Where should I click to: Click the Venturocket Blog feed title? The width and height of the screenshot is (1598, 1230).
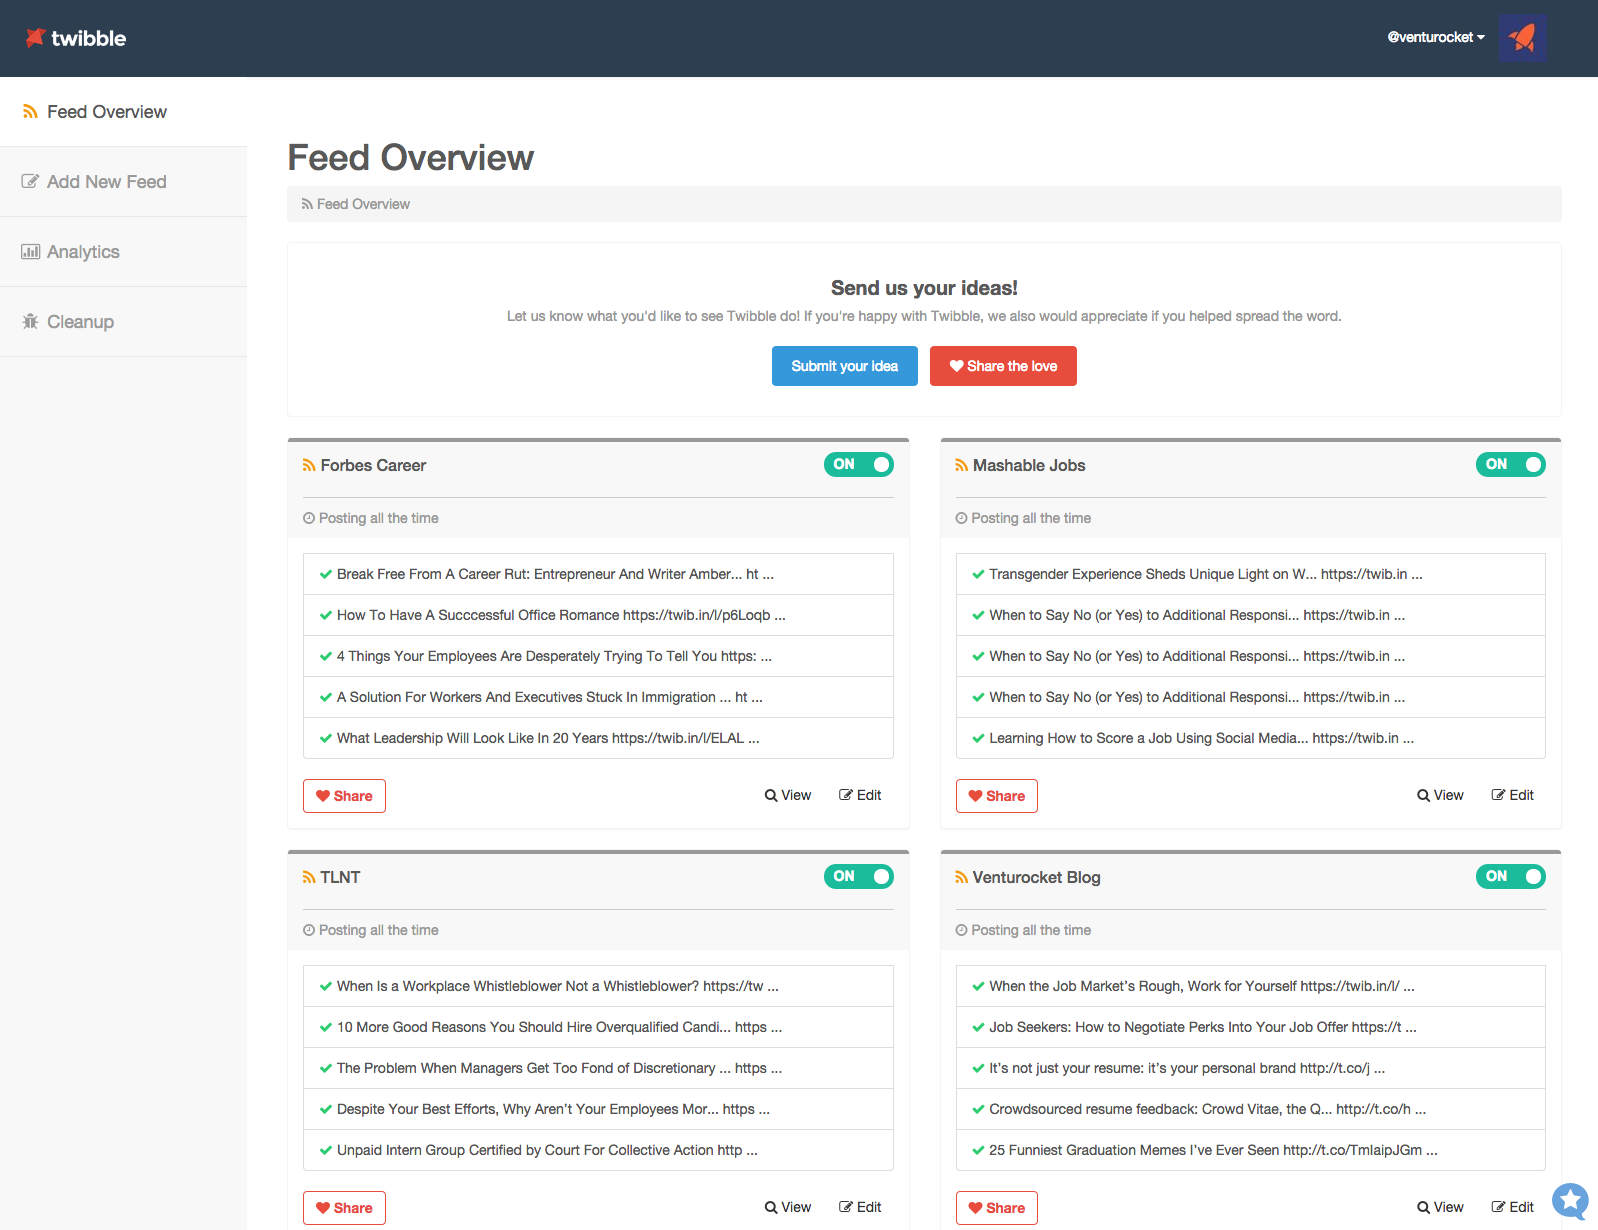pos(1036,878)
